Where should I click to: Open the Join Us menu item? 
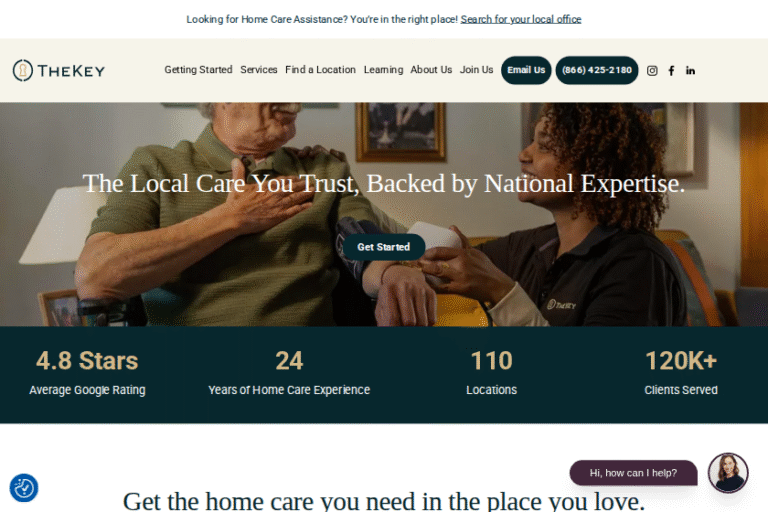[x=476, y=70]
